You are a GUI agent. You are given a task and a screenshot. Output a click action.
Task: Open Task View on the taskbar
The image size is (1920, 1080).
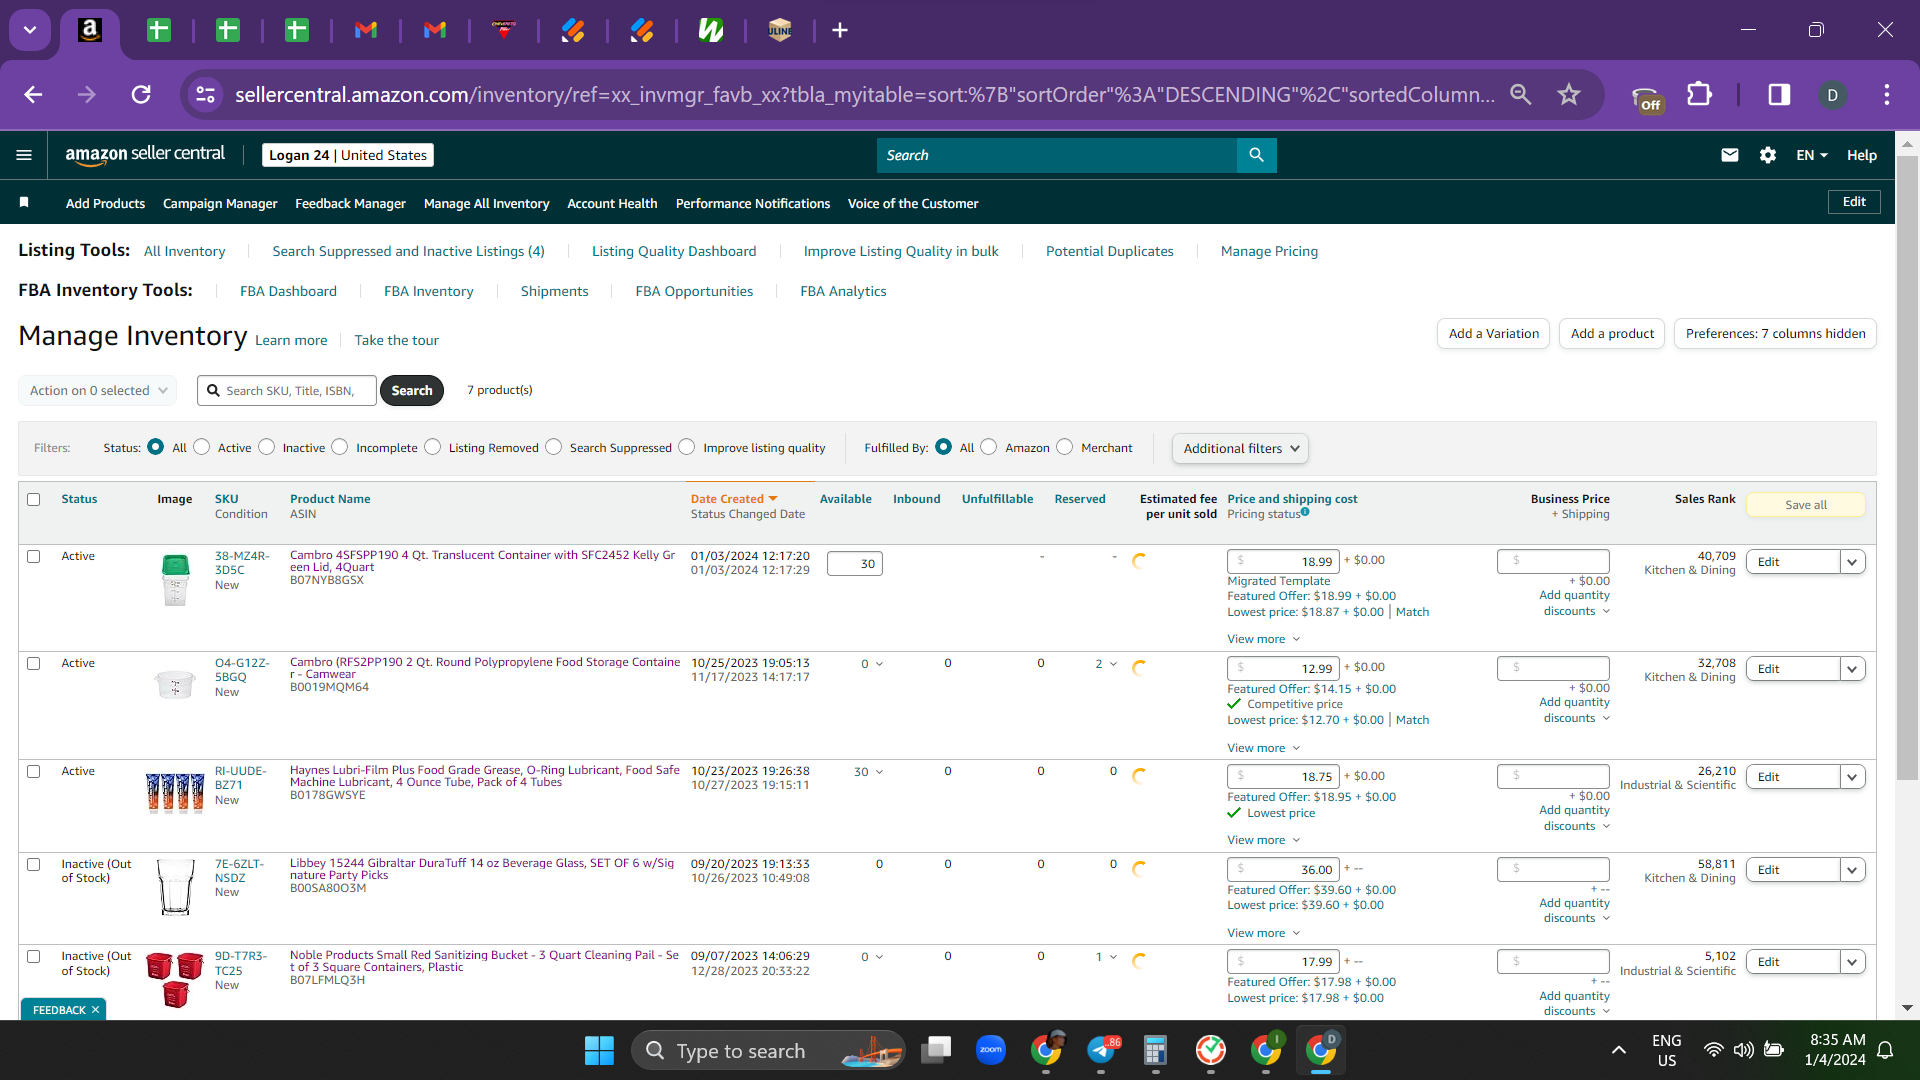(936, 1050)
